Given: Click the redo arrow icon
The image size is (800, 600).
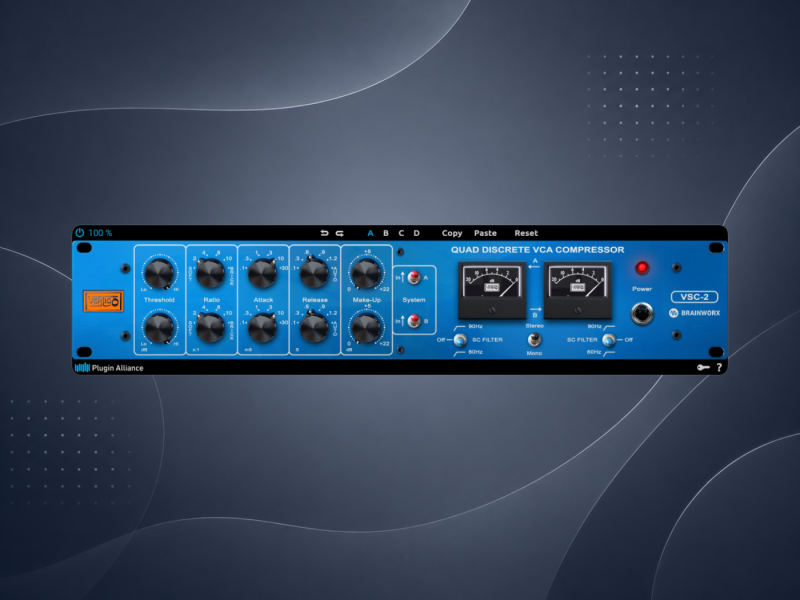Looking at the screenshot, I should point(340,233).
